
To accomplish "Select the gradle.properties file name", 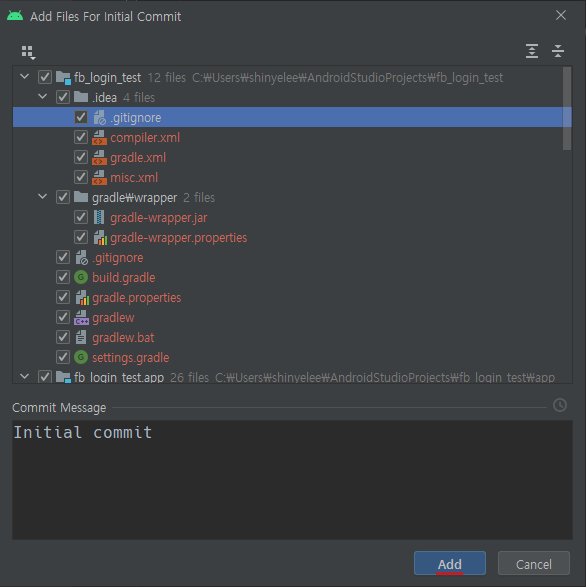I will (137, 298).
